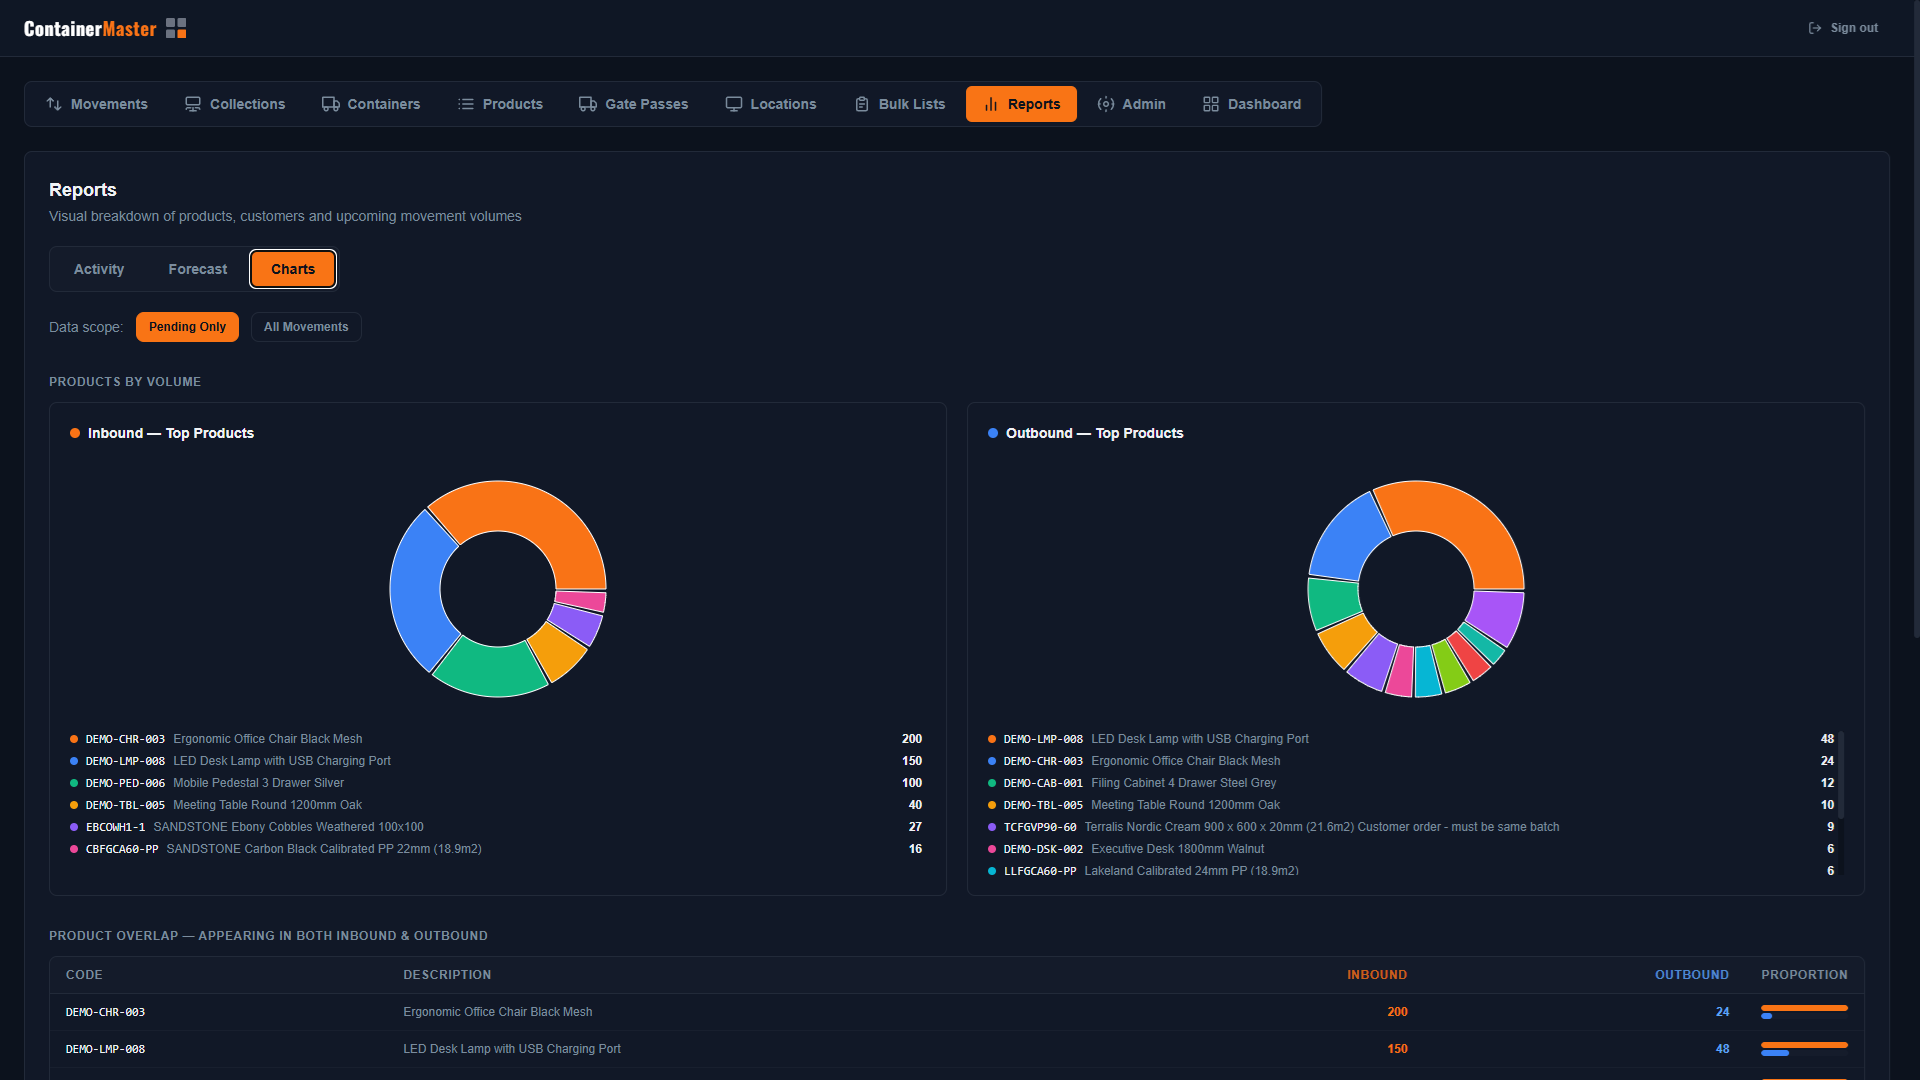This screenshot has height=1080, width=1920.
Task: Click the Products list icon
Action: pyautogui.click(x=465, y=103)
